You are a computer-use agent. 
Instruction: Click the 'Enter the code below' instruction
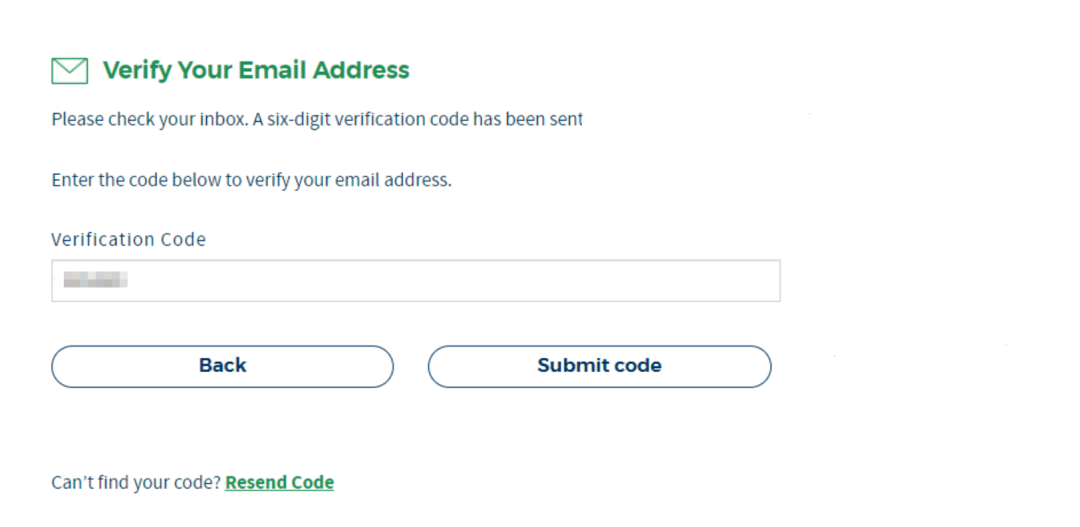[x=251, y=182]
